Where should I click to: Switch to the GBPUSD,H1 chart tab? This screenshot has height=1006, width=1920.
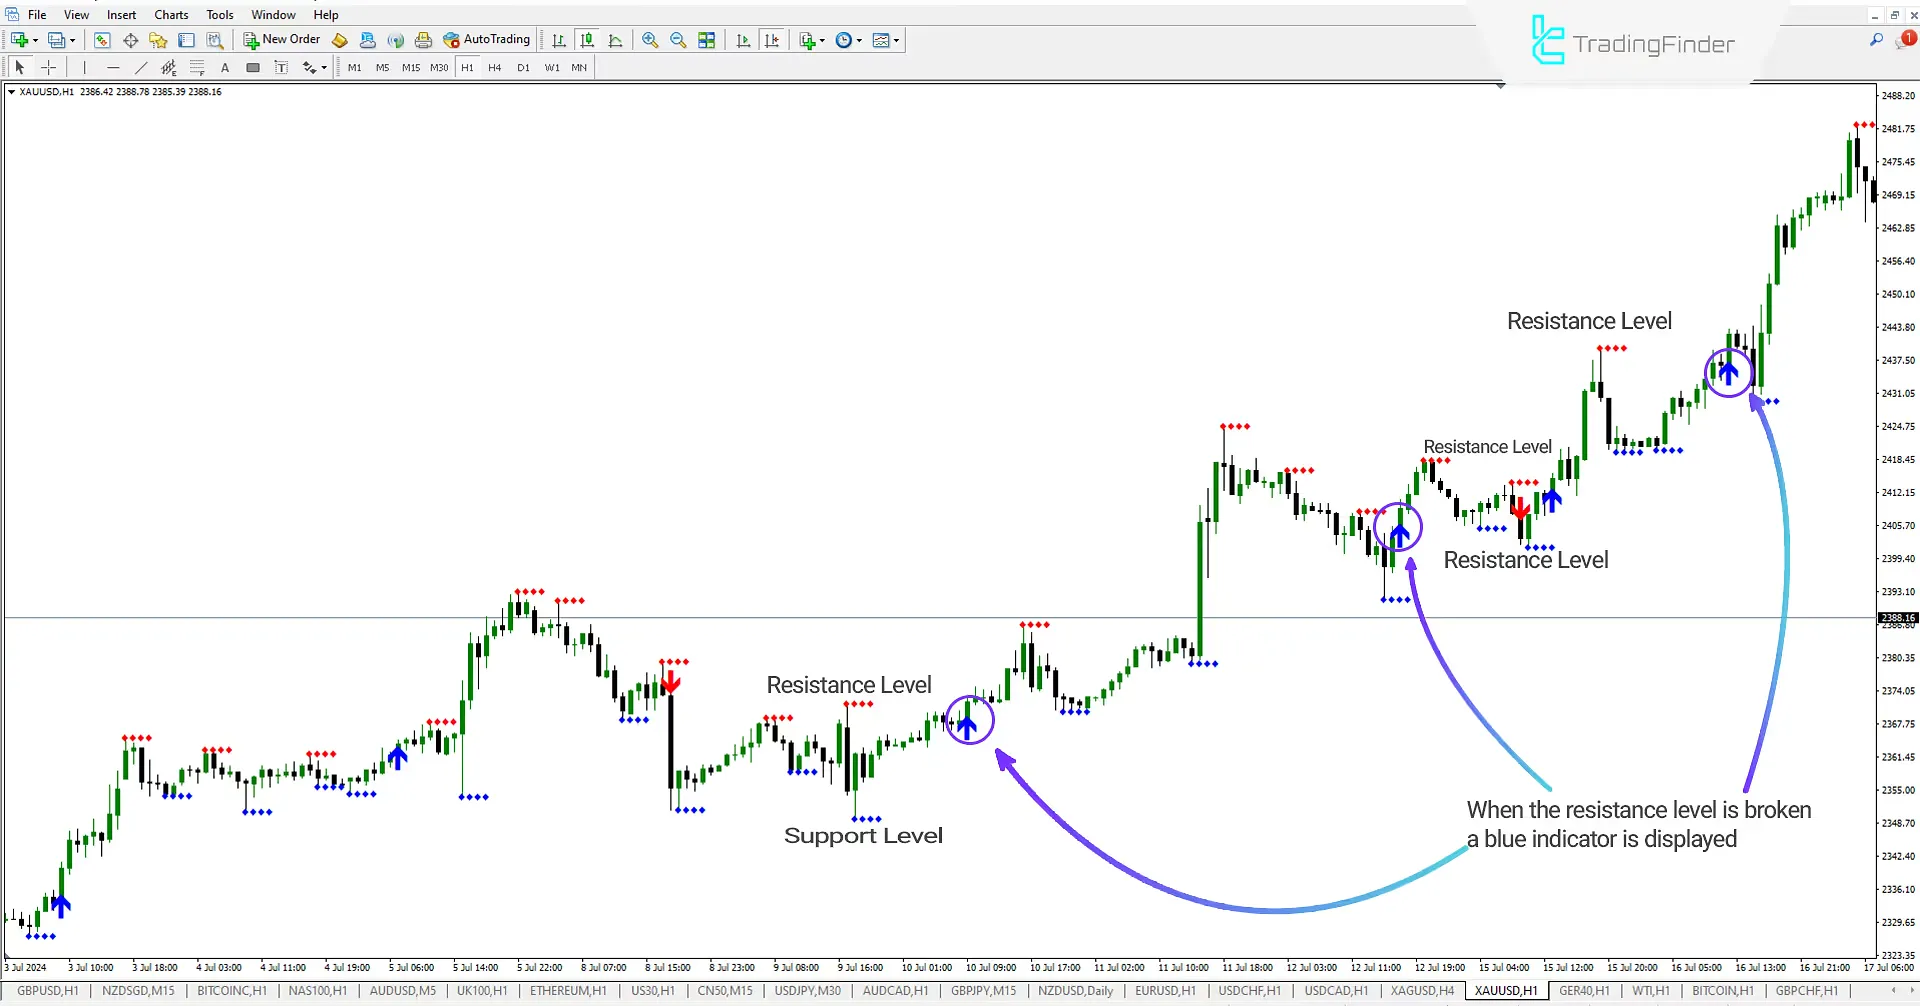[x=48, y=991]
